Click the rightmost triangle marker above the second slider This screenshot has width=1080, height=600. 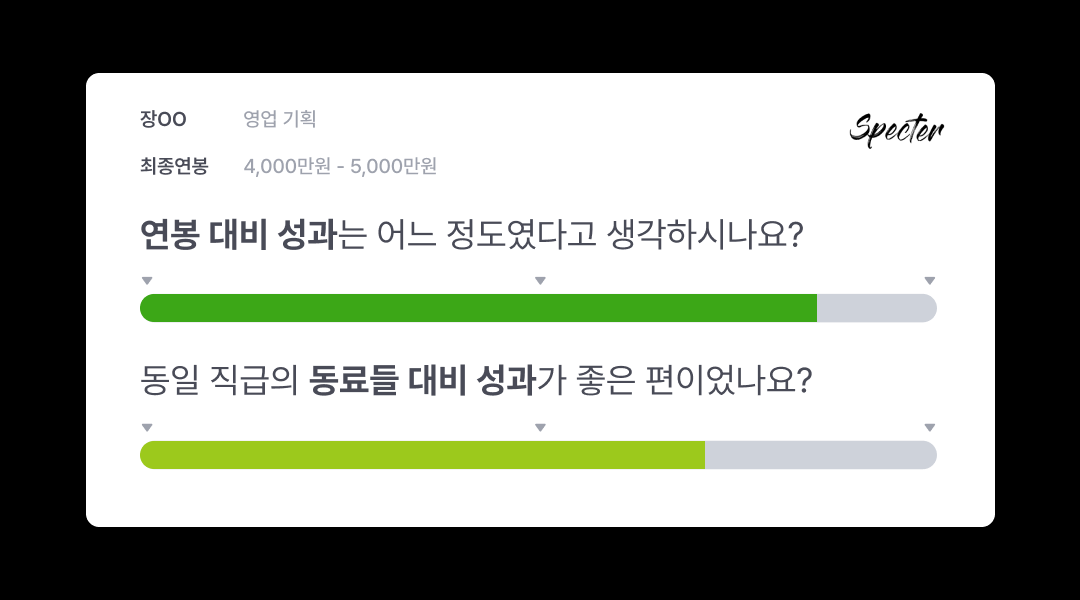coord(930,428)
